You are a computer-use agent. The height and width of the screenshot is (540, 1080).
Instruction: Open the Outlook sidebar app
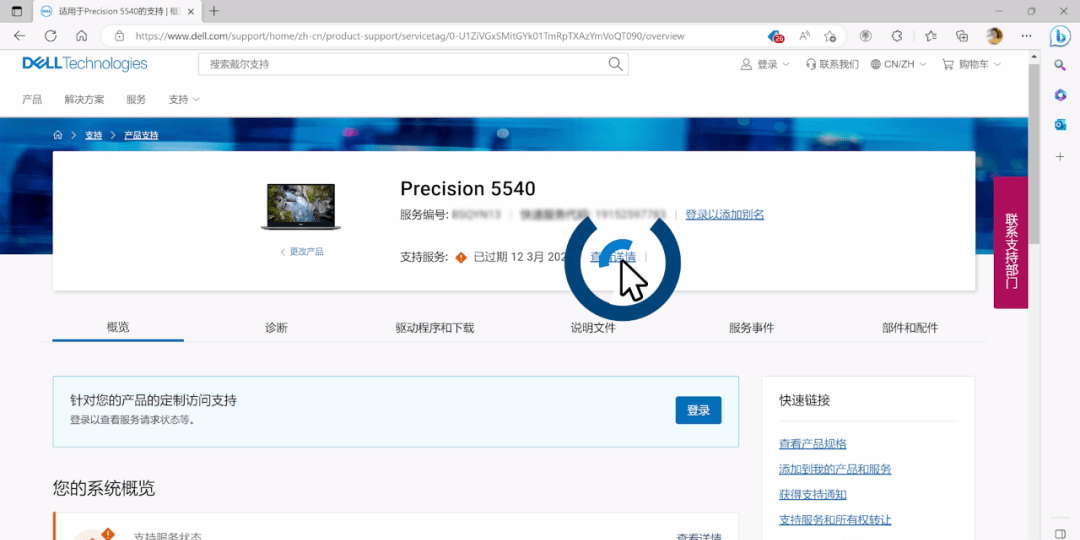1061,125
